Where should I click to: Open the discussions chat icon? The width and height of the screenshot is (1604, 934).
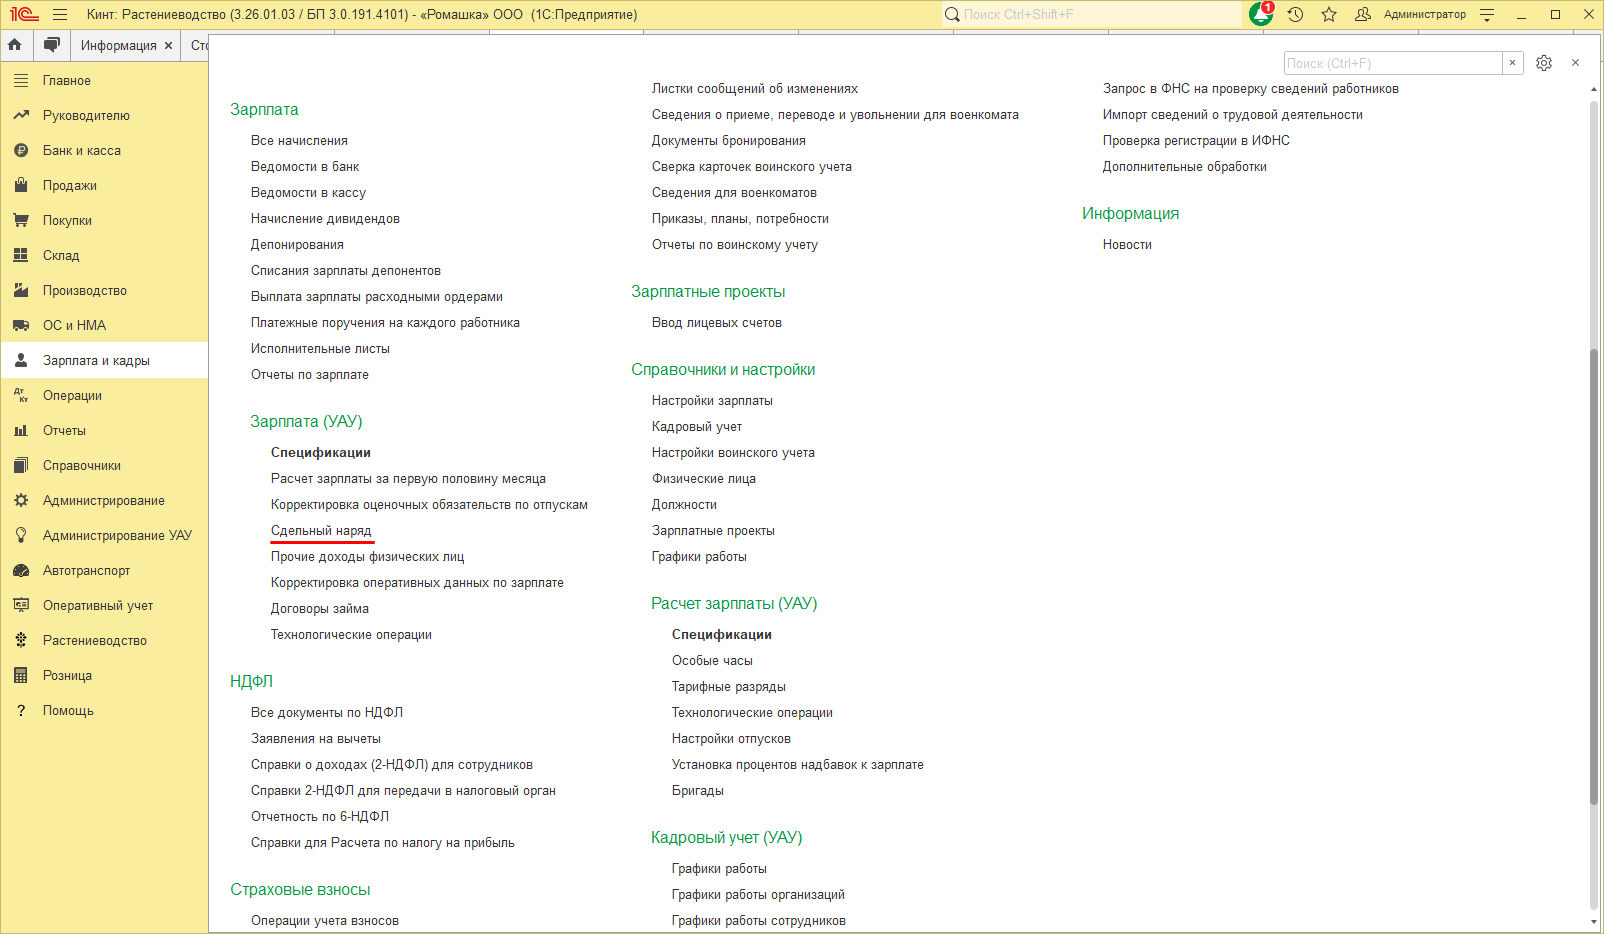[52, 45]
